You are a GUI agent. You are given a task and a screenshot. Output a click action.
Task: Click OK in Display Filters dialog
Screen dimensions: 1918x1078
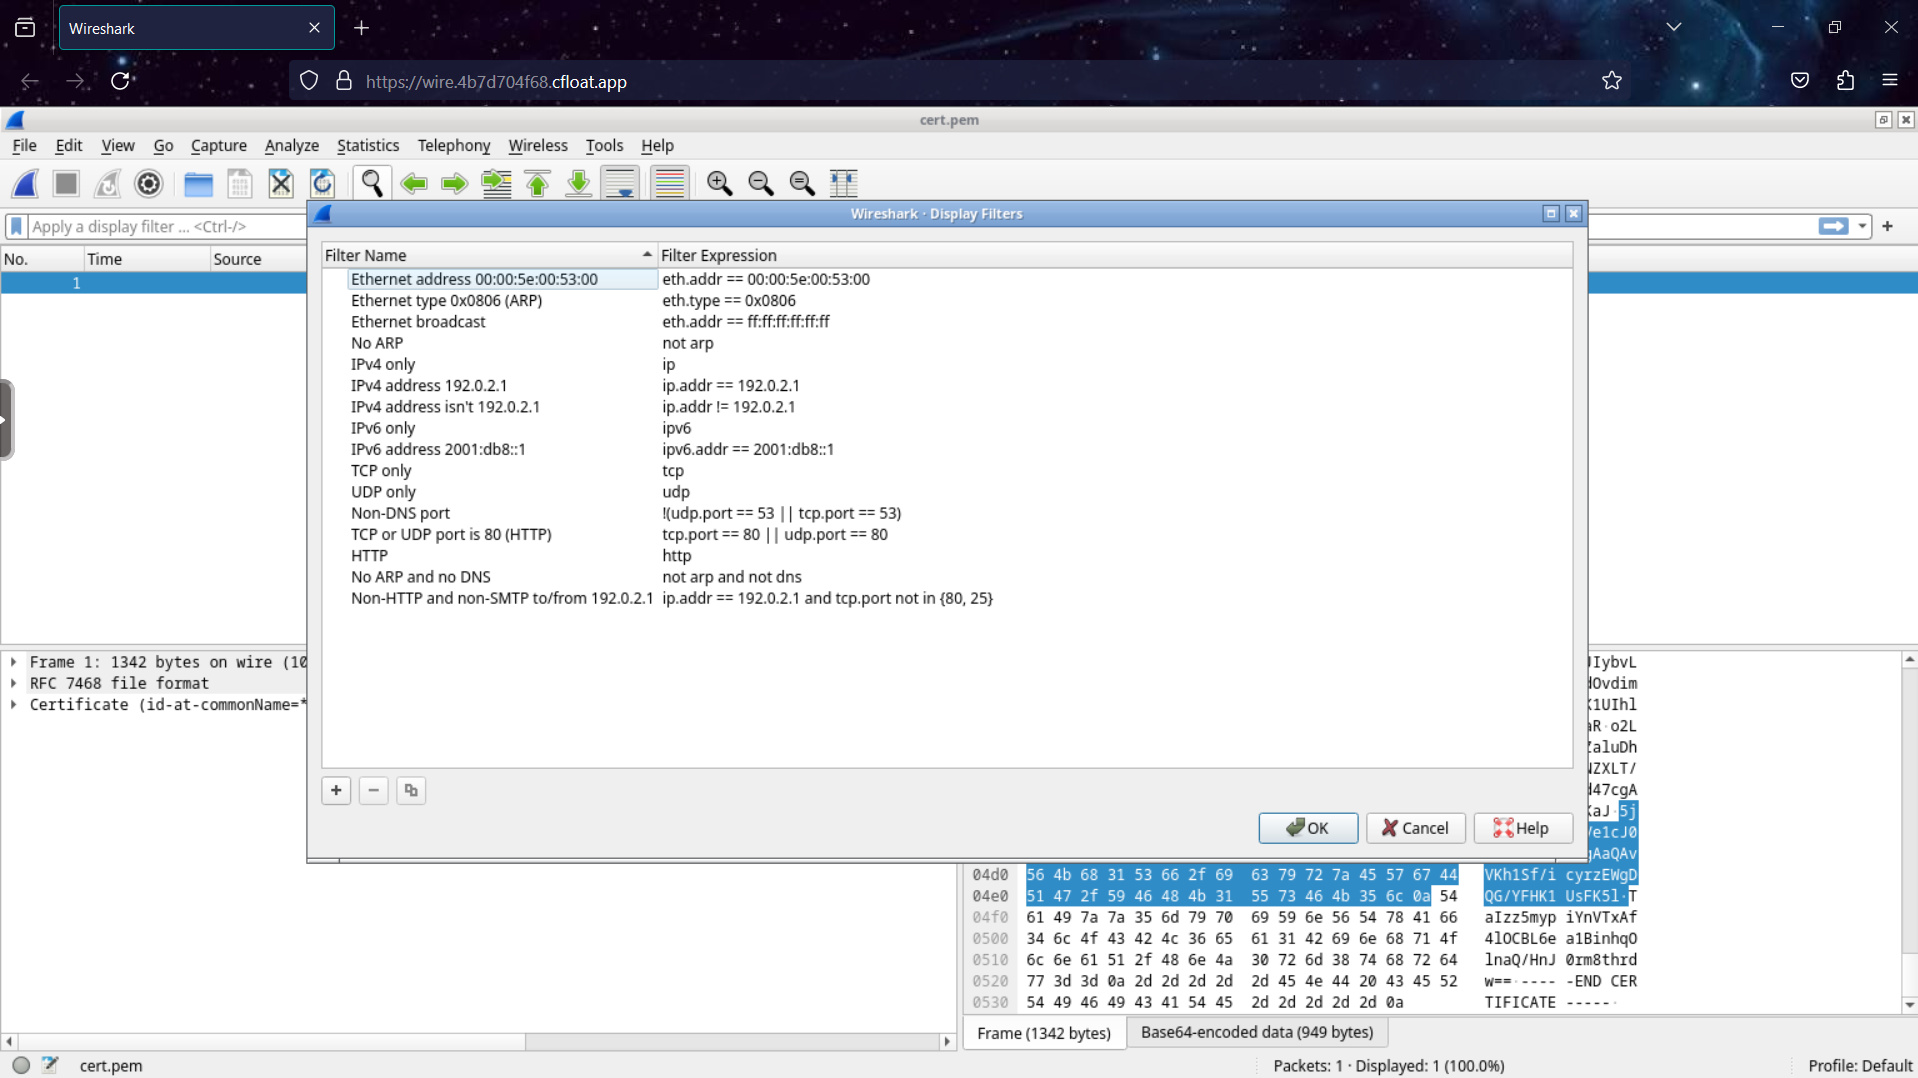click(x=1308, y=828)
